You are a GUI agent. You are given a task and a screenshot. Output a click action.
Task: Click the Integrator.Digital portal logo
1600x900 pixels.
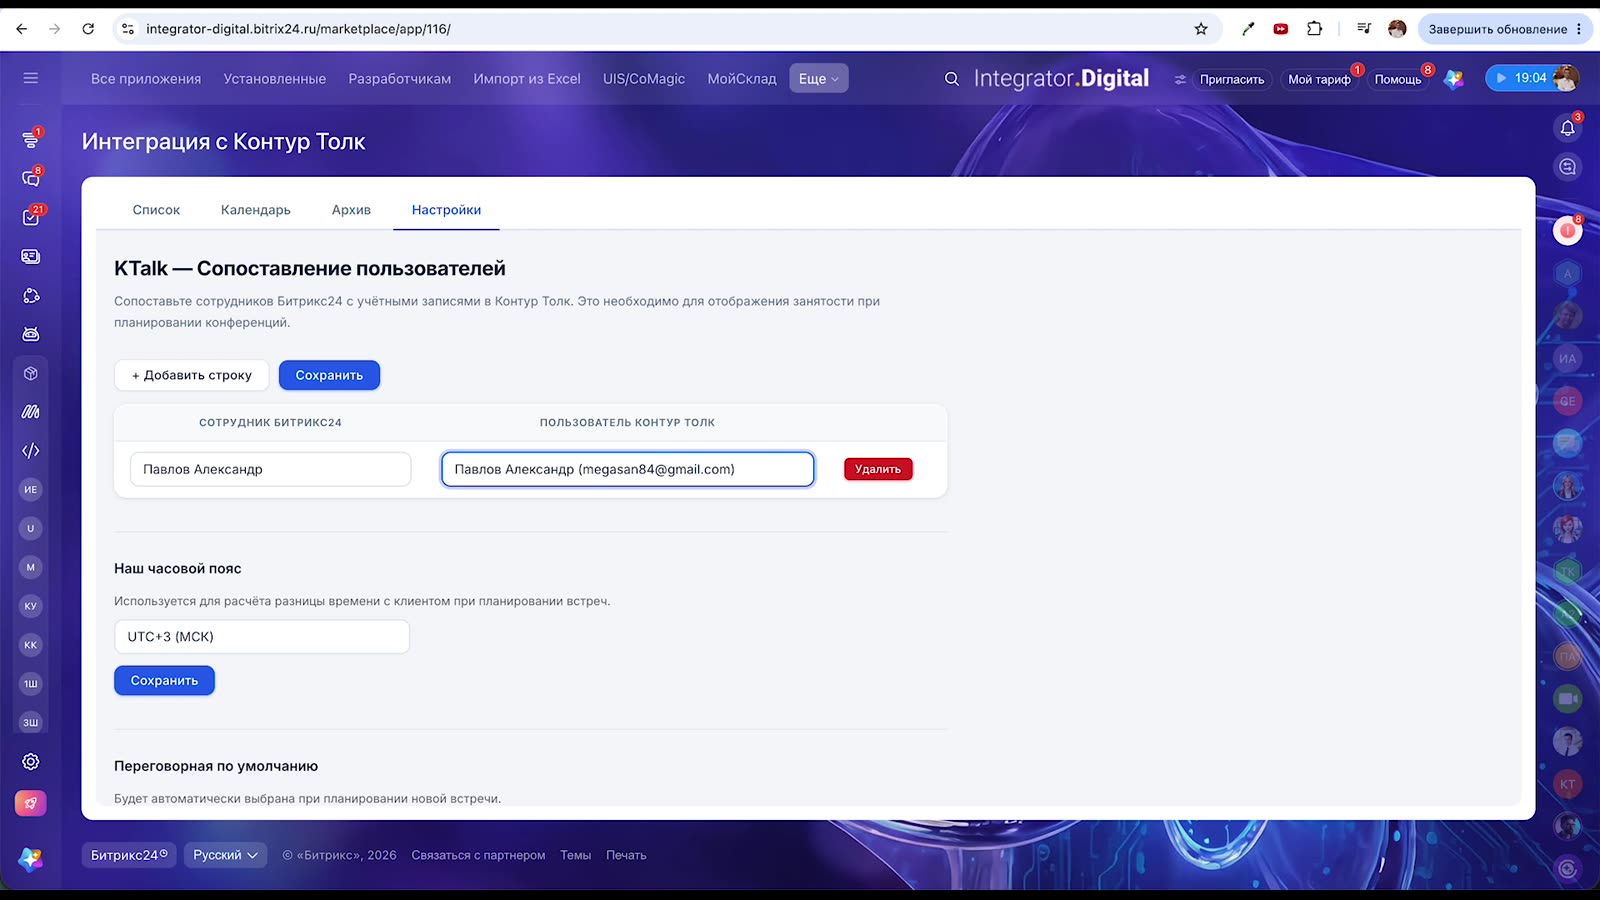[1061, 78]
